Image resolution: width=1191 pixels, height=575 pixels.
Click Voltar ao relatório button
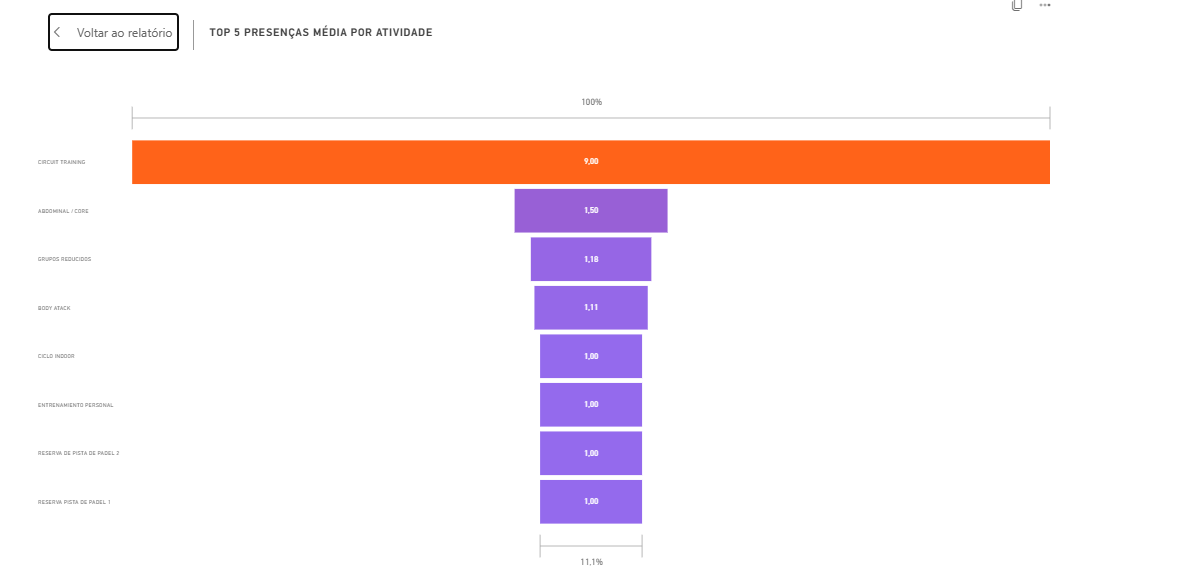[x=113, y=32]
